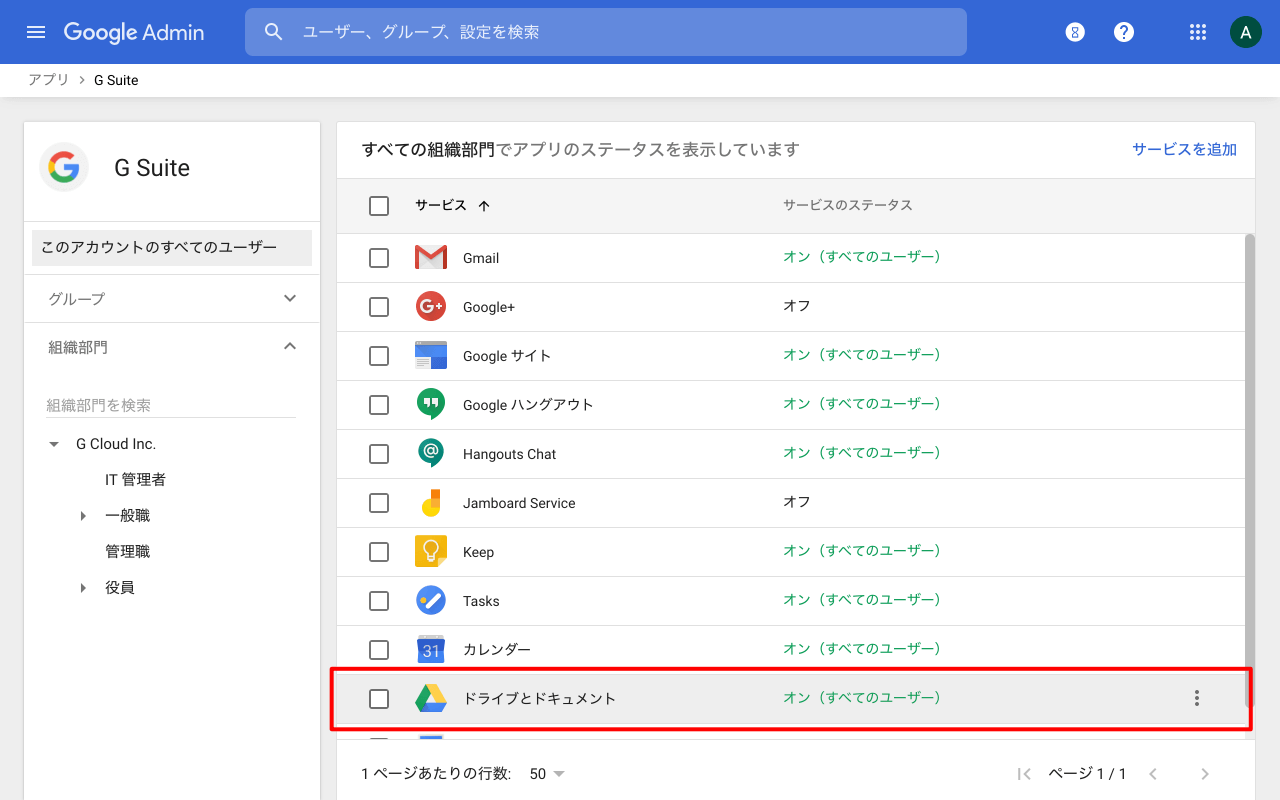Click the Calendar 31 icon
The height and width of the screenshot is (800, 1280).
coord(431,649)
